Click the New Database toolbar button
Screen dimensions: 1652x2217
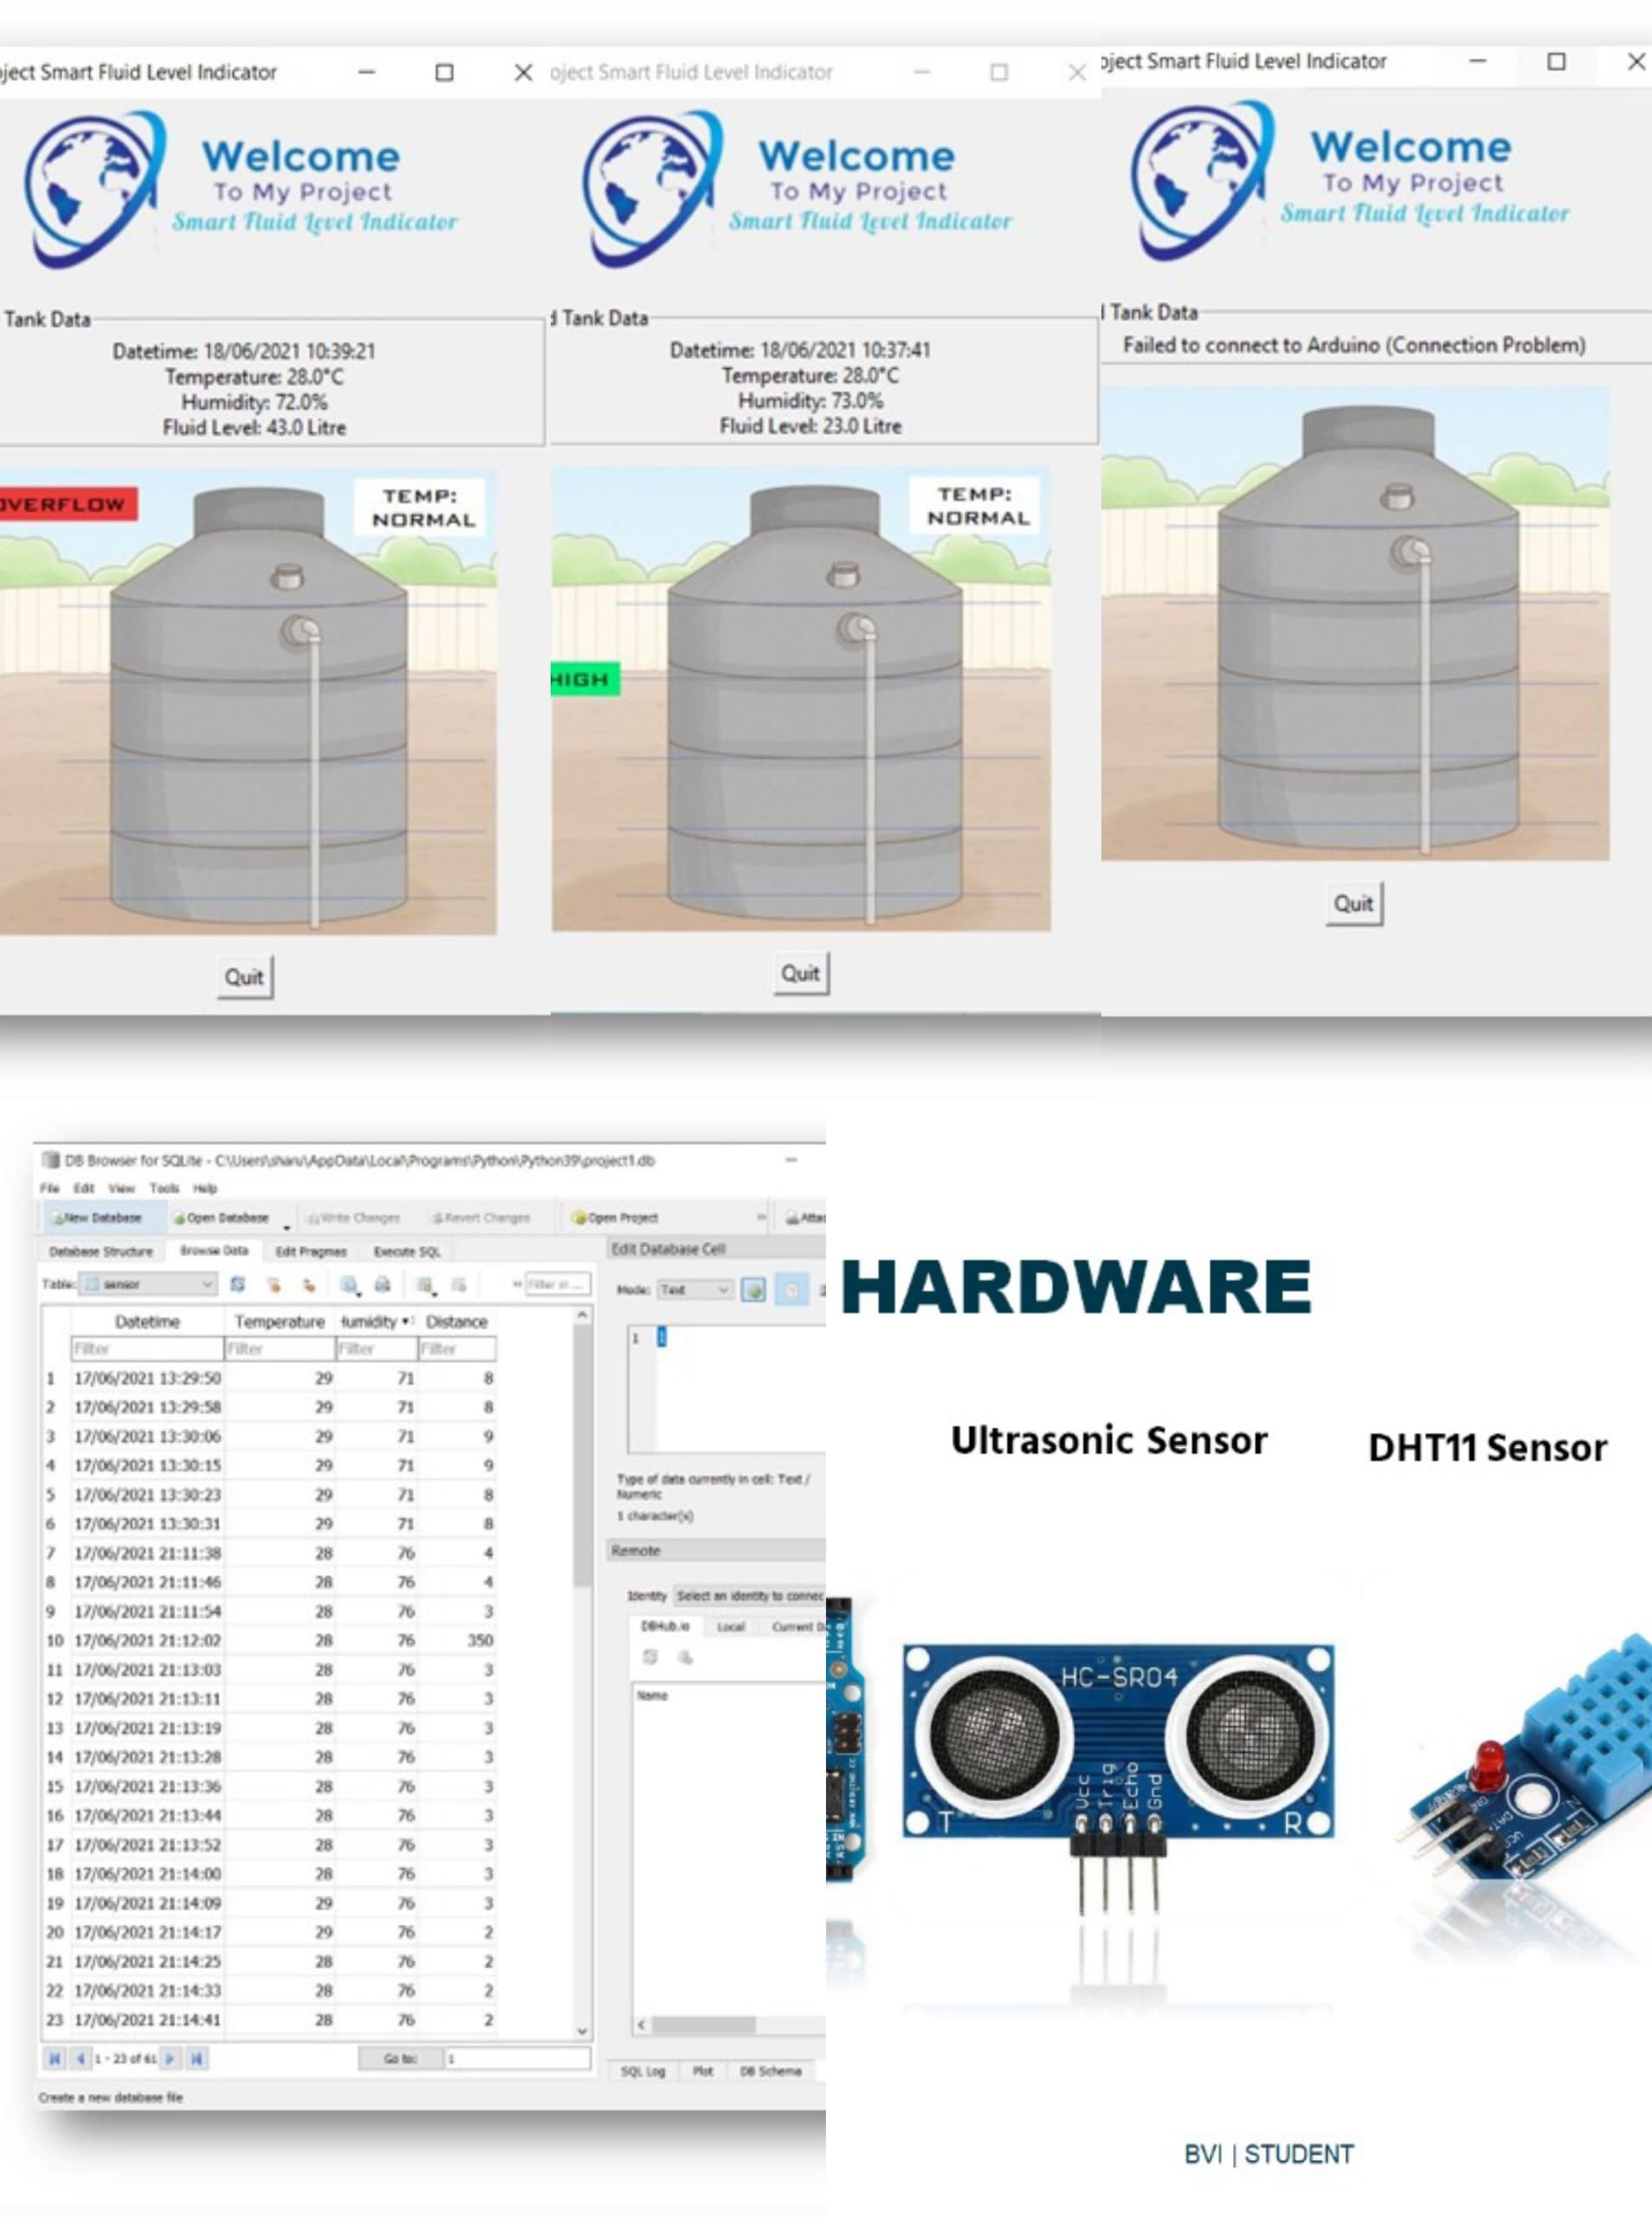point(98,1217)
